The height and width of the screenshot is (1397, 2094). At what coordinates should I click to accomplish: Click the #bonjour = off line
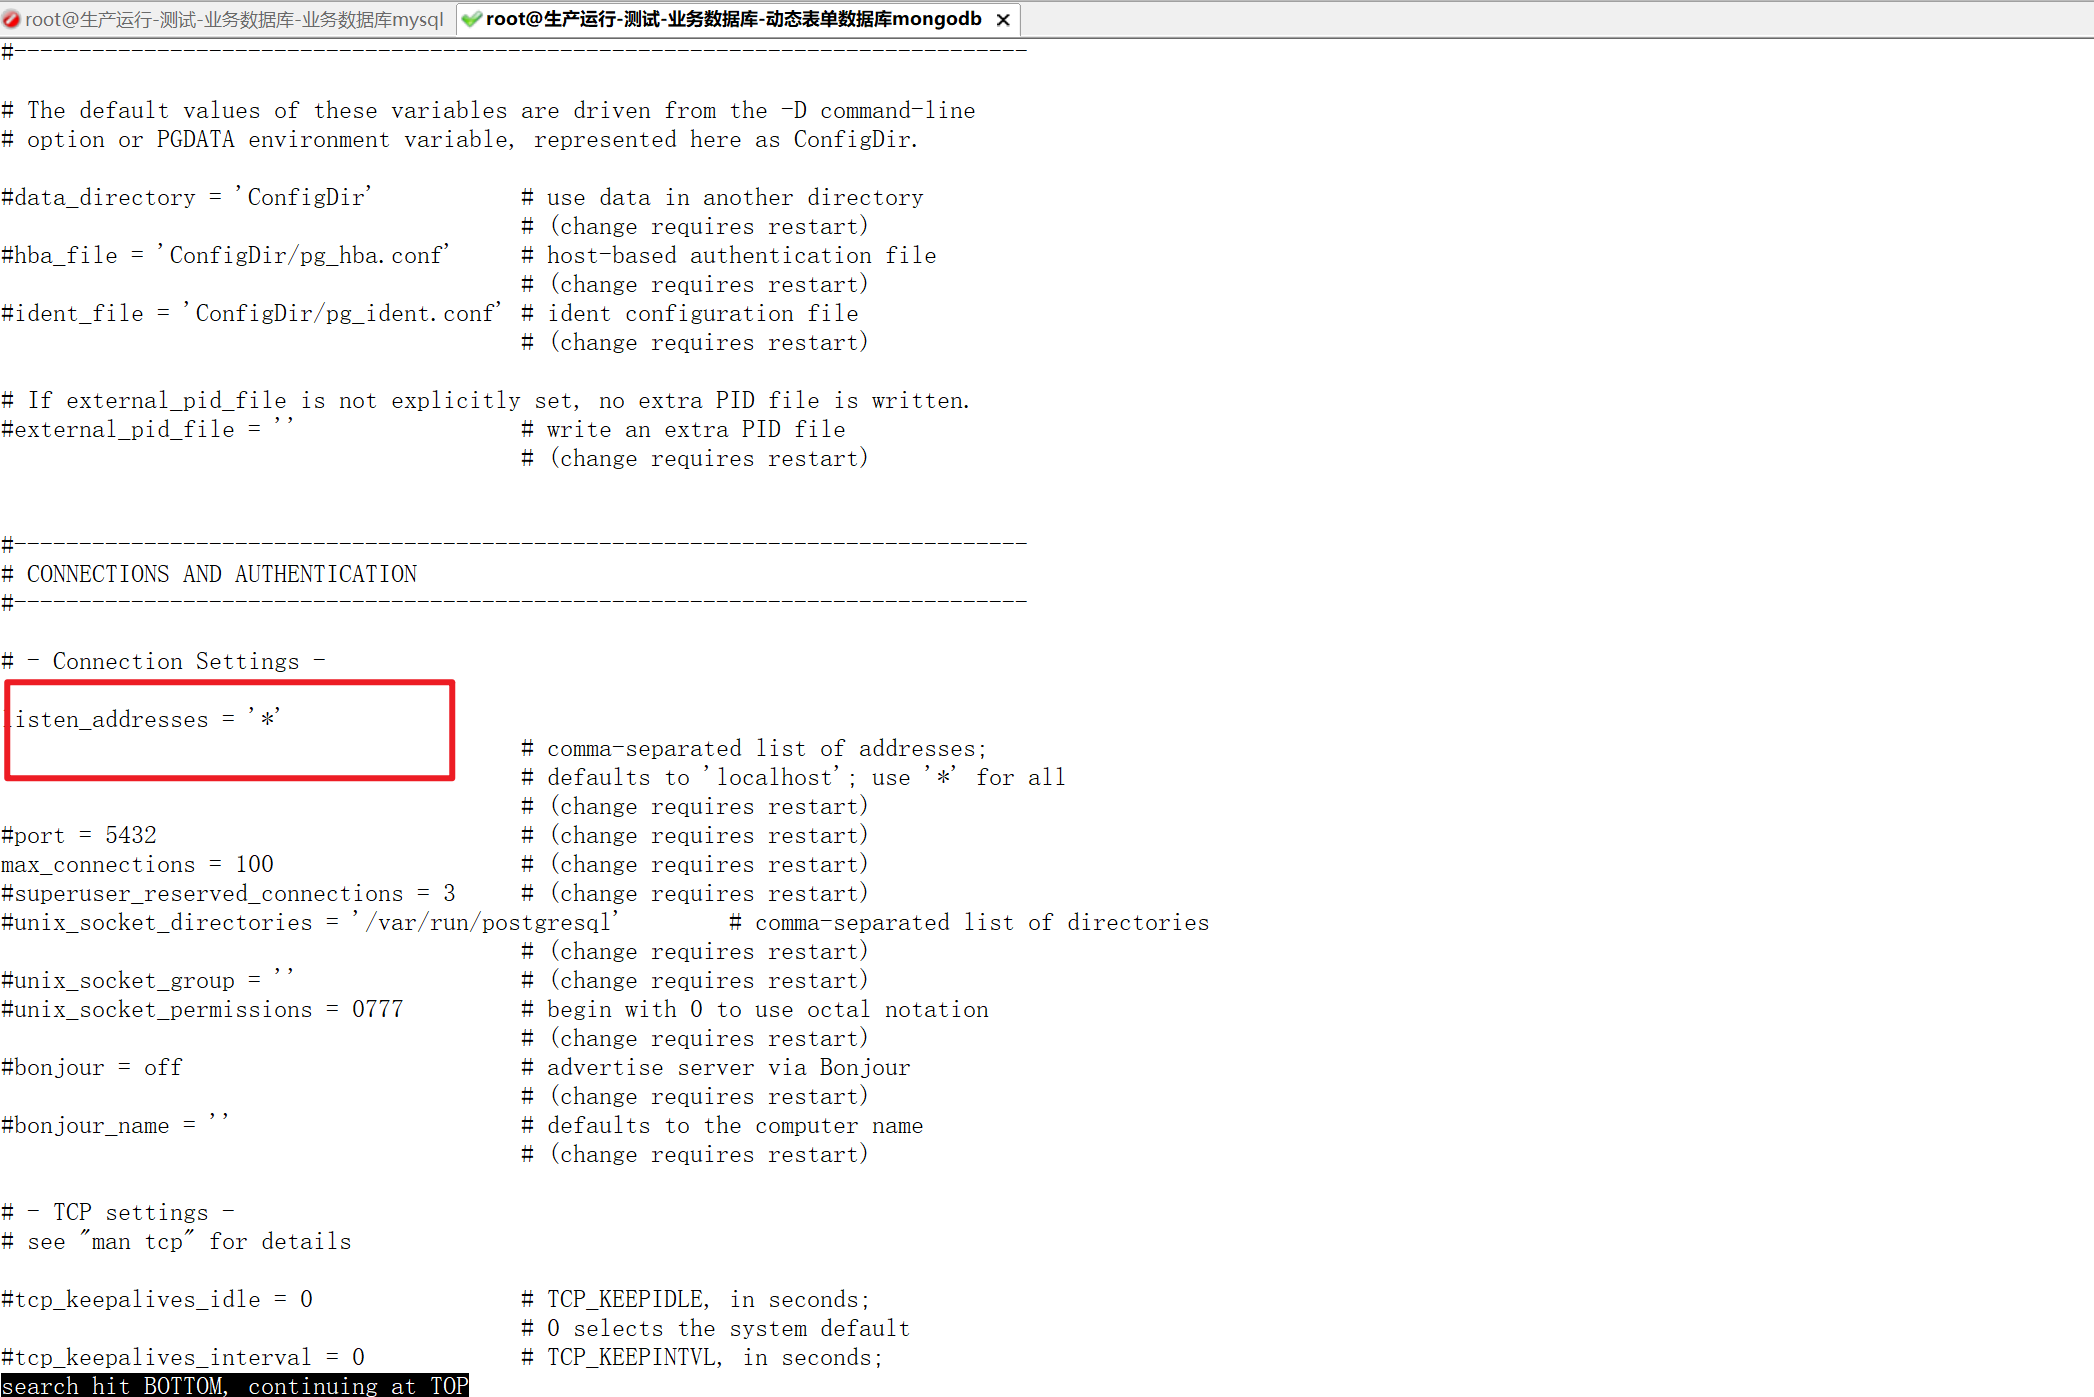point(92,1067)
